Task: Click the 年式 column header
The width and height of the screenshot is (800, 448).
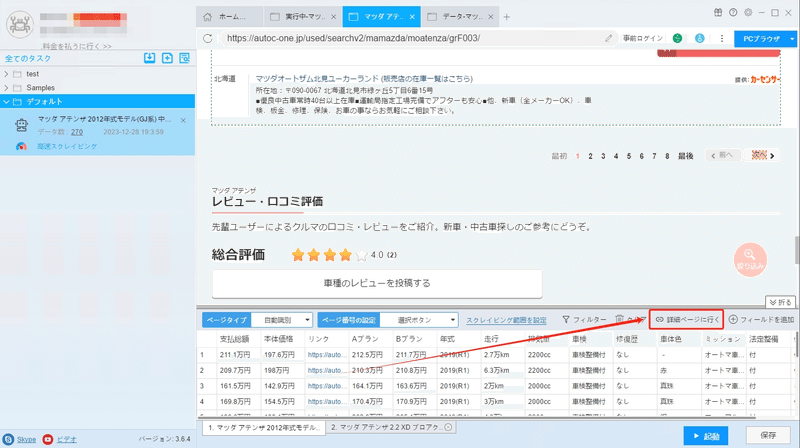Action: point(447,339)
